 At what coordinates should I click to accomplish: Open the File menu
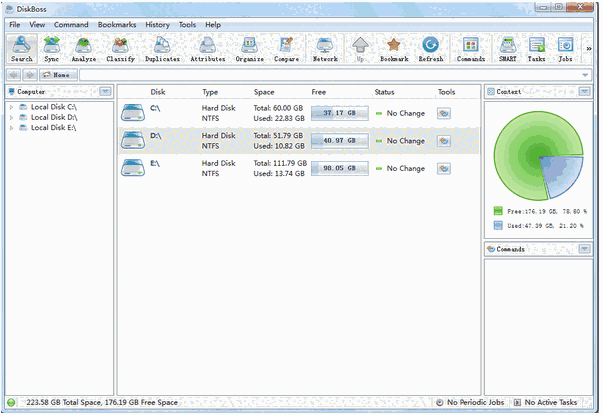[x=15, y=25]
